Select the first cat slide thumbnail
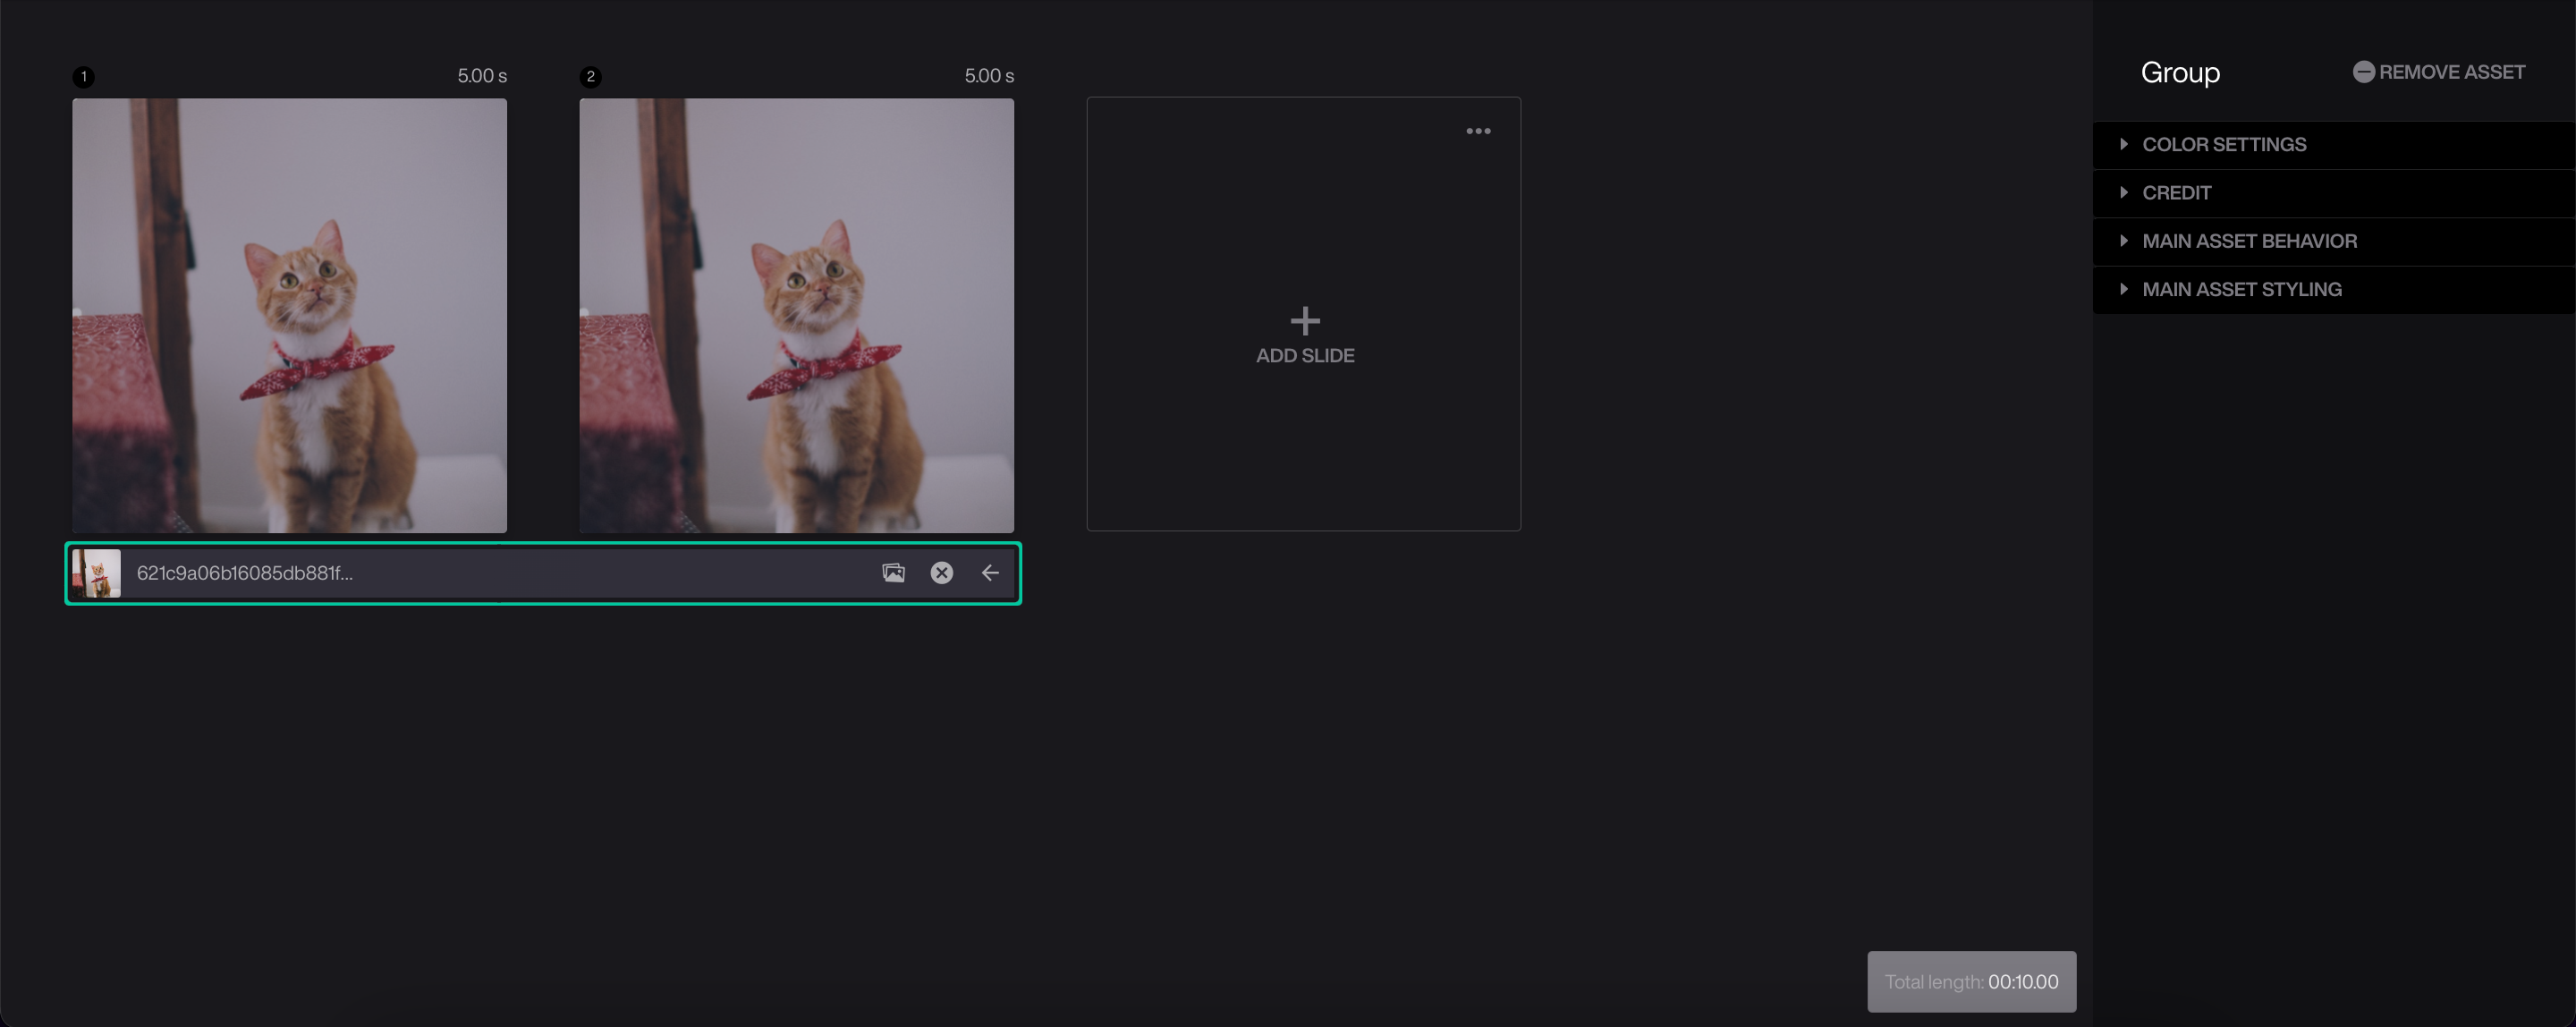The width and height of the screenshot is (2576, 1027). (x=289, y=315)
